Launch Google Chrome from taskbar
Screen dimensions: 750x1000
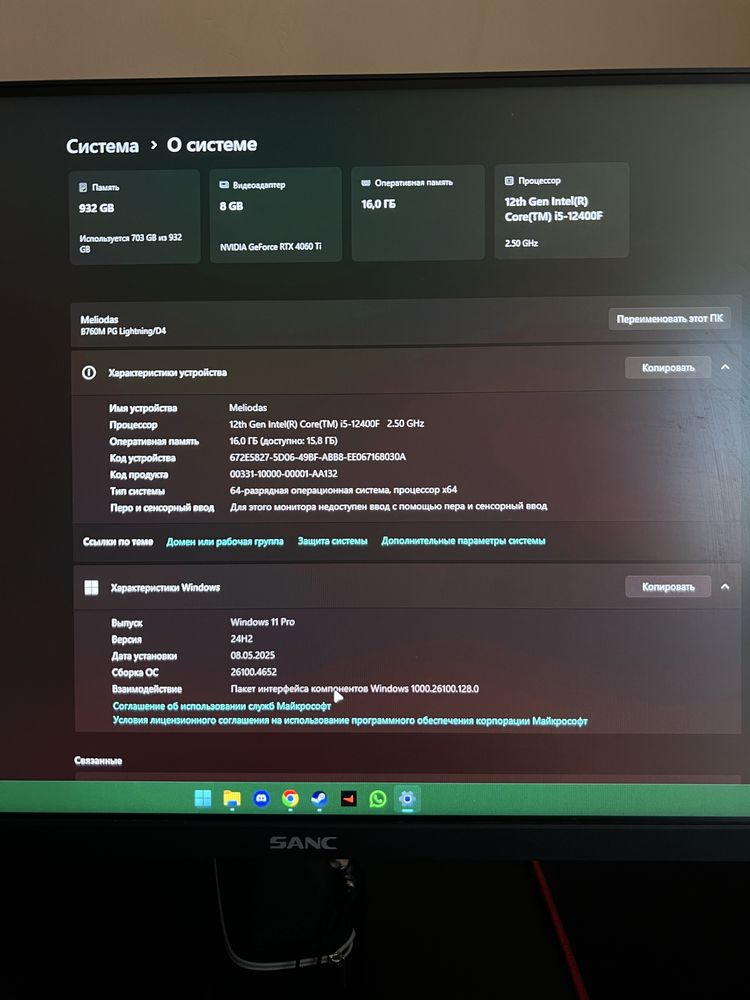(290, 798)
